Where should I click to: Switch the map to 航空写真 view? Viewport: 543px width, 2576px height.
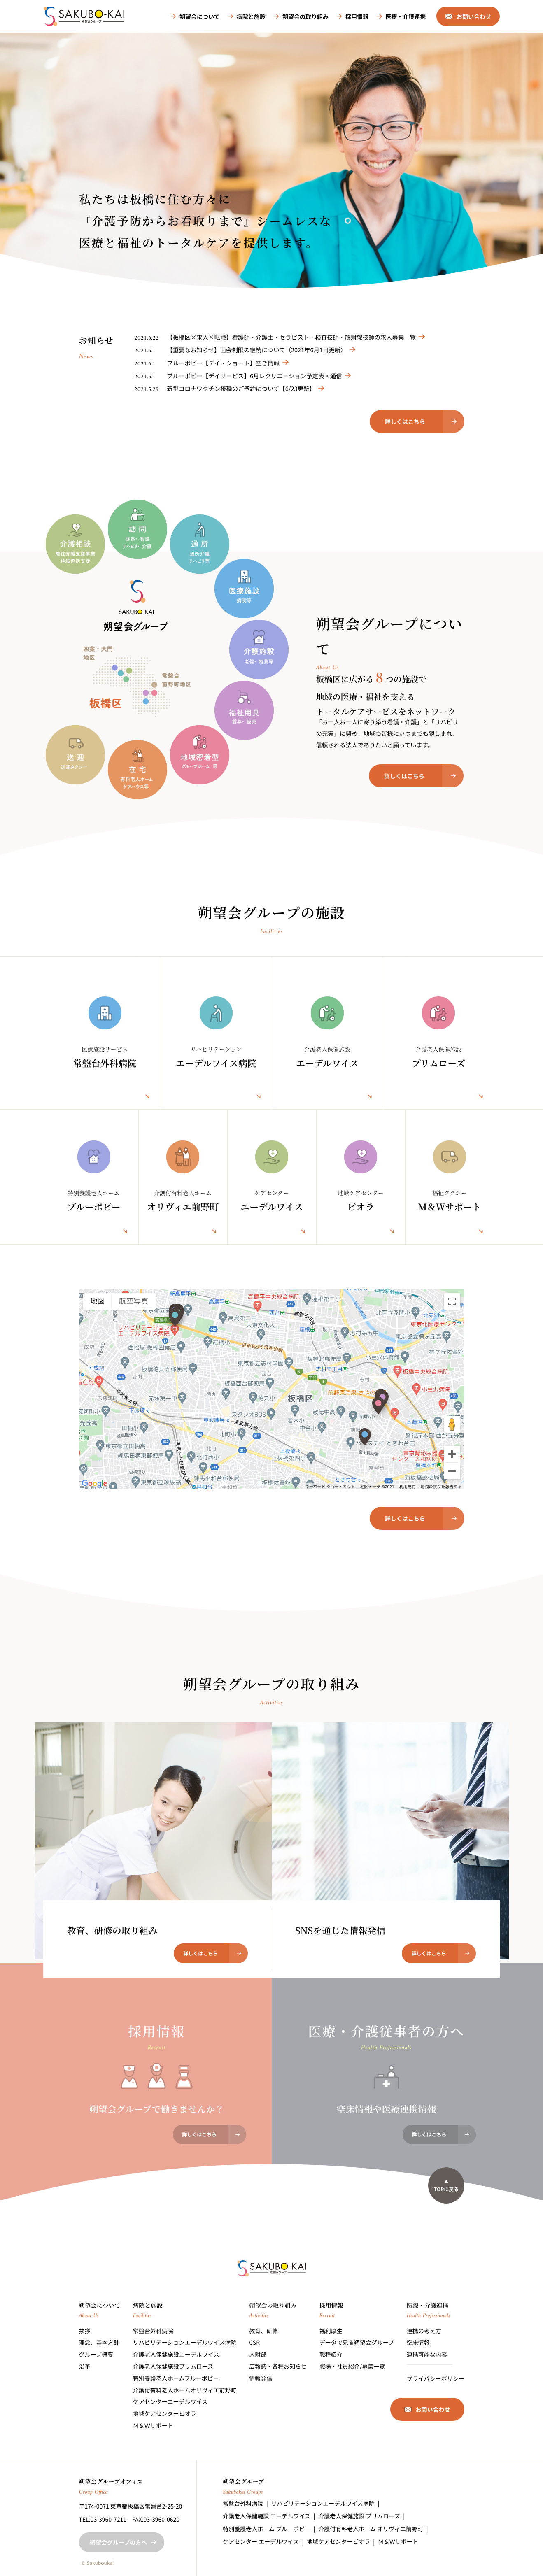(133, 1301)
